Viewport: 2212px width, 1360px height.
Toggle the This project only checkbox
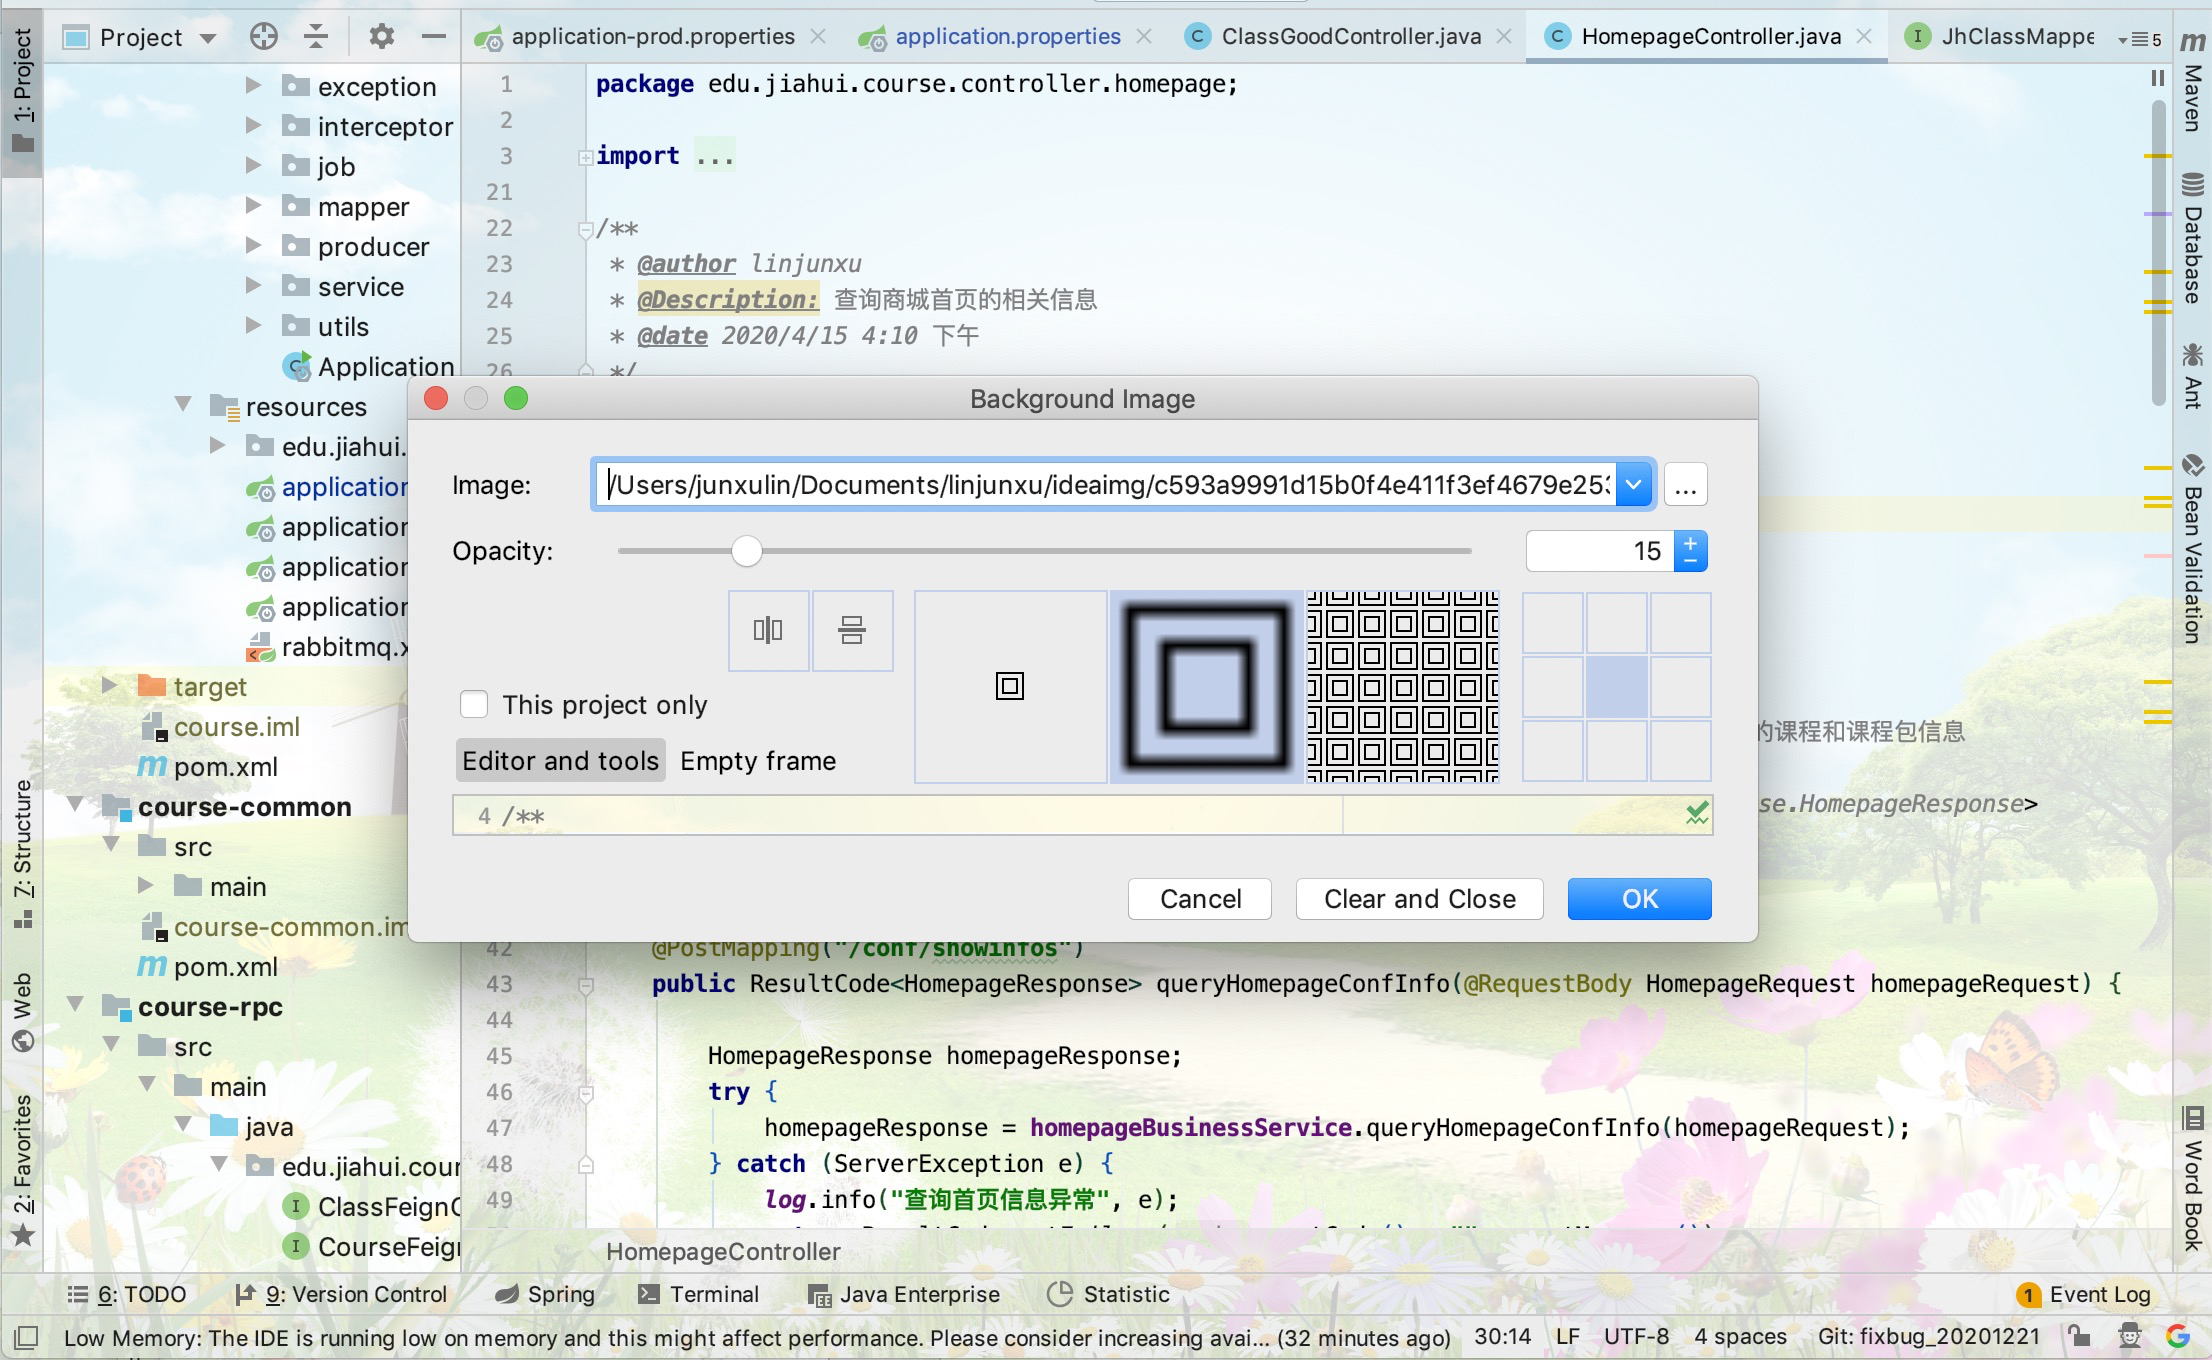click(x=472, y=704)
